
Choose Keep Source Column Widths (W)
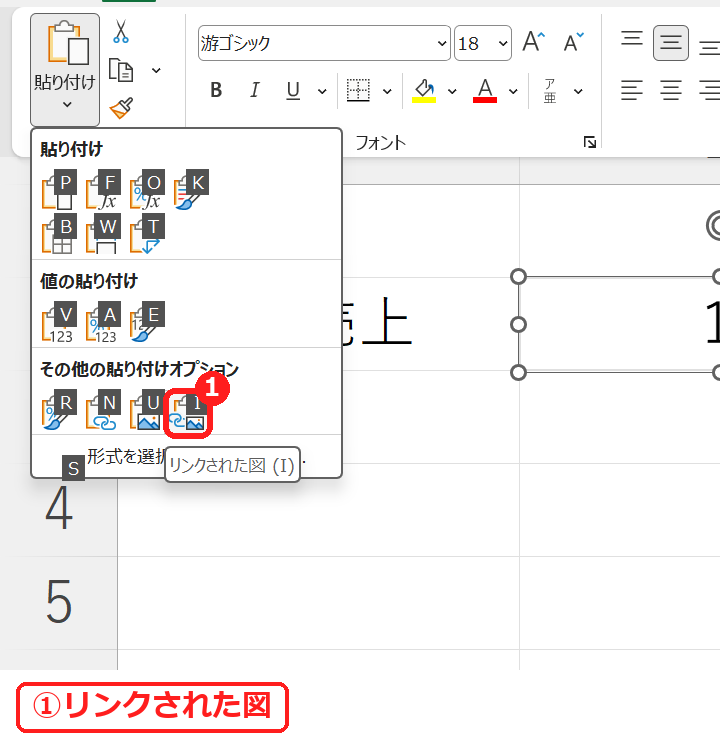(x=103, y=235)
